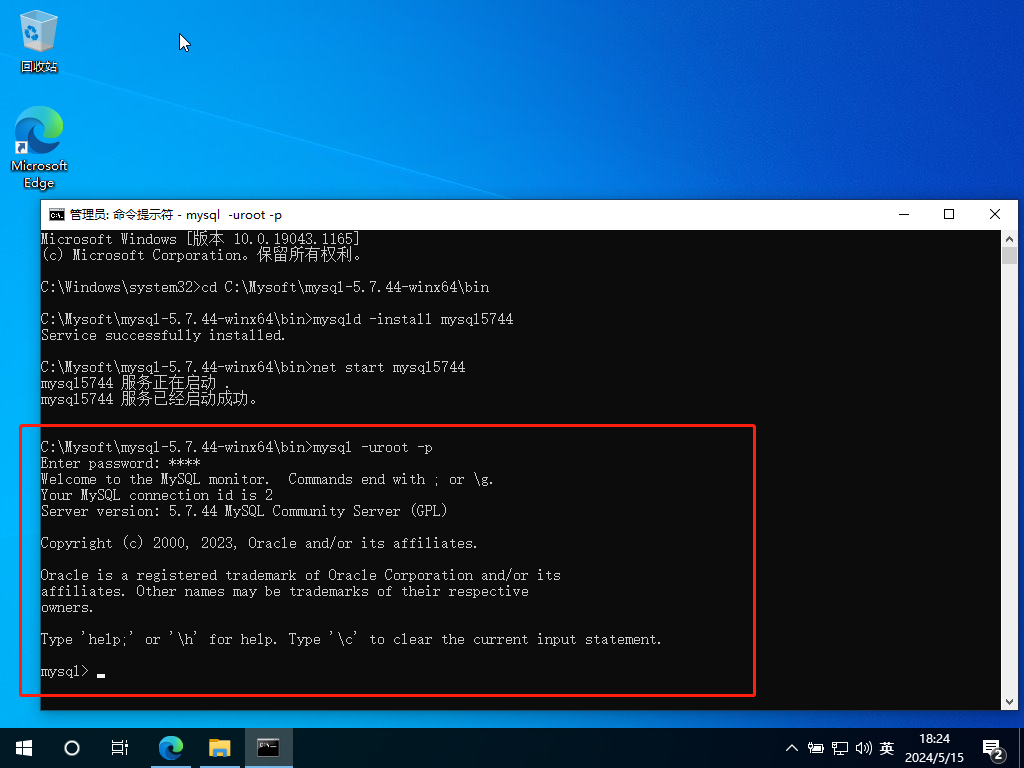The height and width of the screenshot is (768, 1024).
Task: Open File Explorer from the taskbar
Action: [219, 747]
